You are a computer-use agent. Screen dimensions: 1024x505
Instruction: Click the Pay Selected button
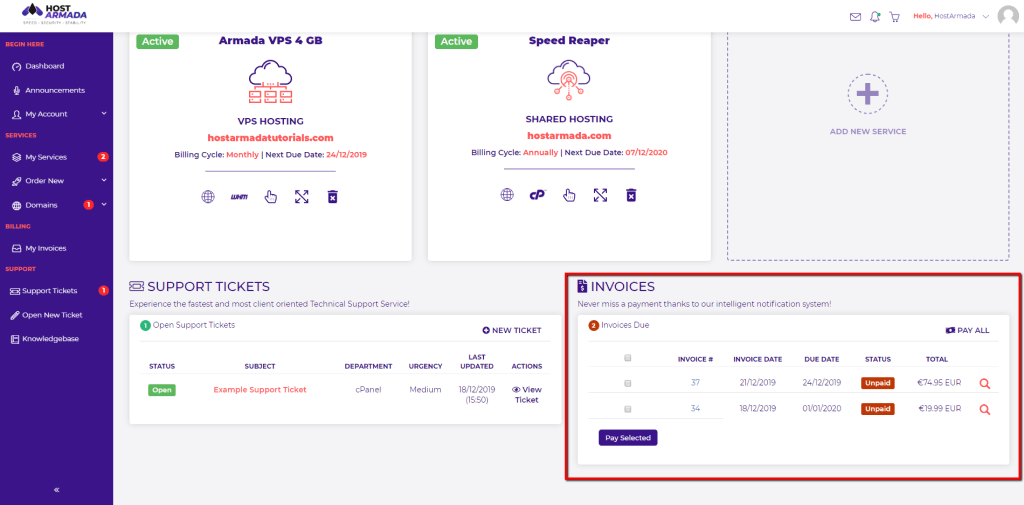tap(628, 438)
